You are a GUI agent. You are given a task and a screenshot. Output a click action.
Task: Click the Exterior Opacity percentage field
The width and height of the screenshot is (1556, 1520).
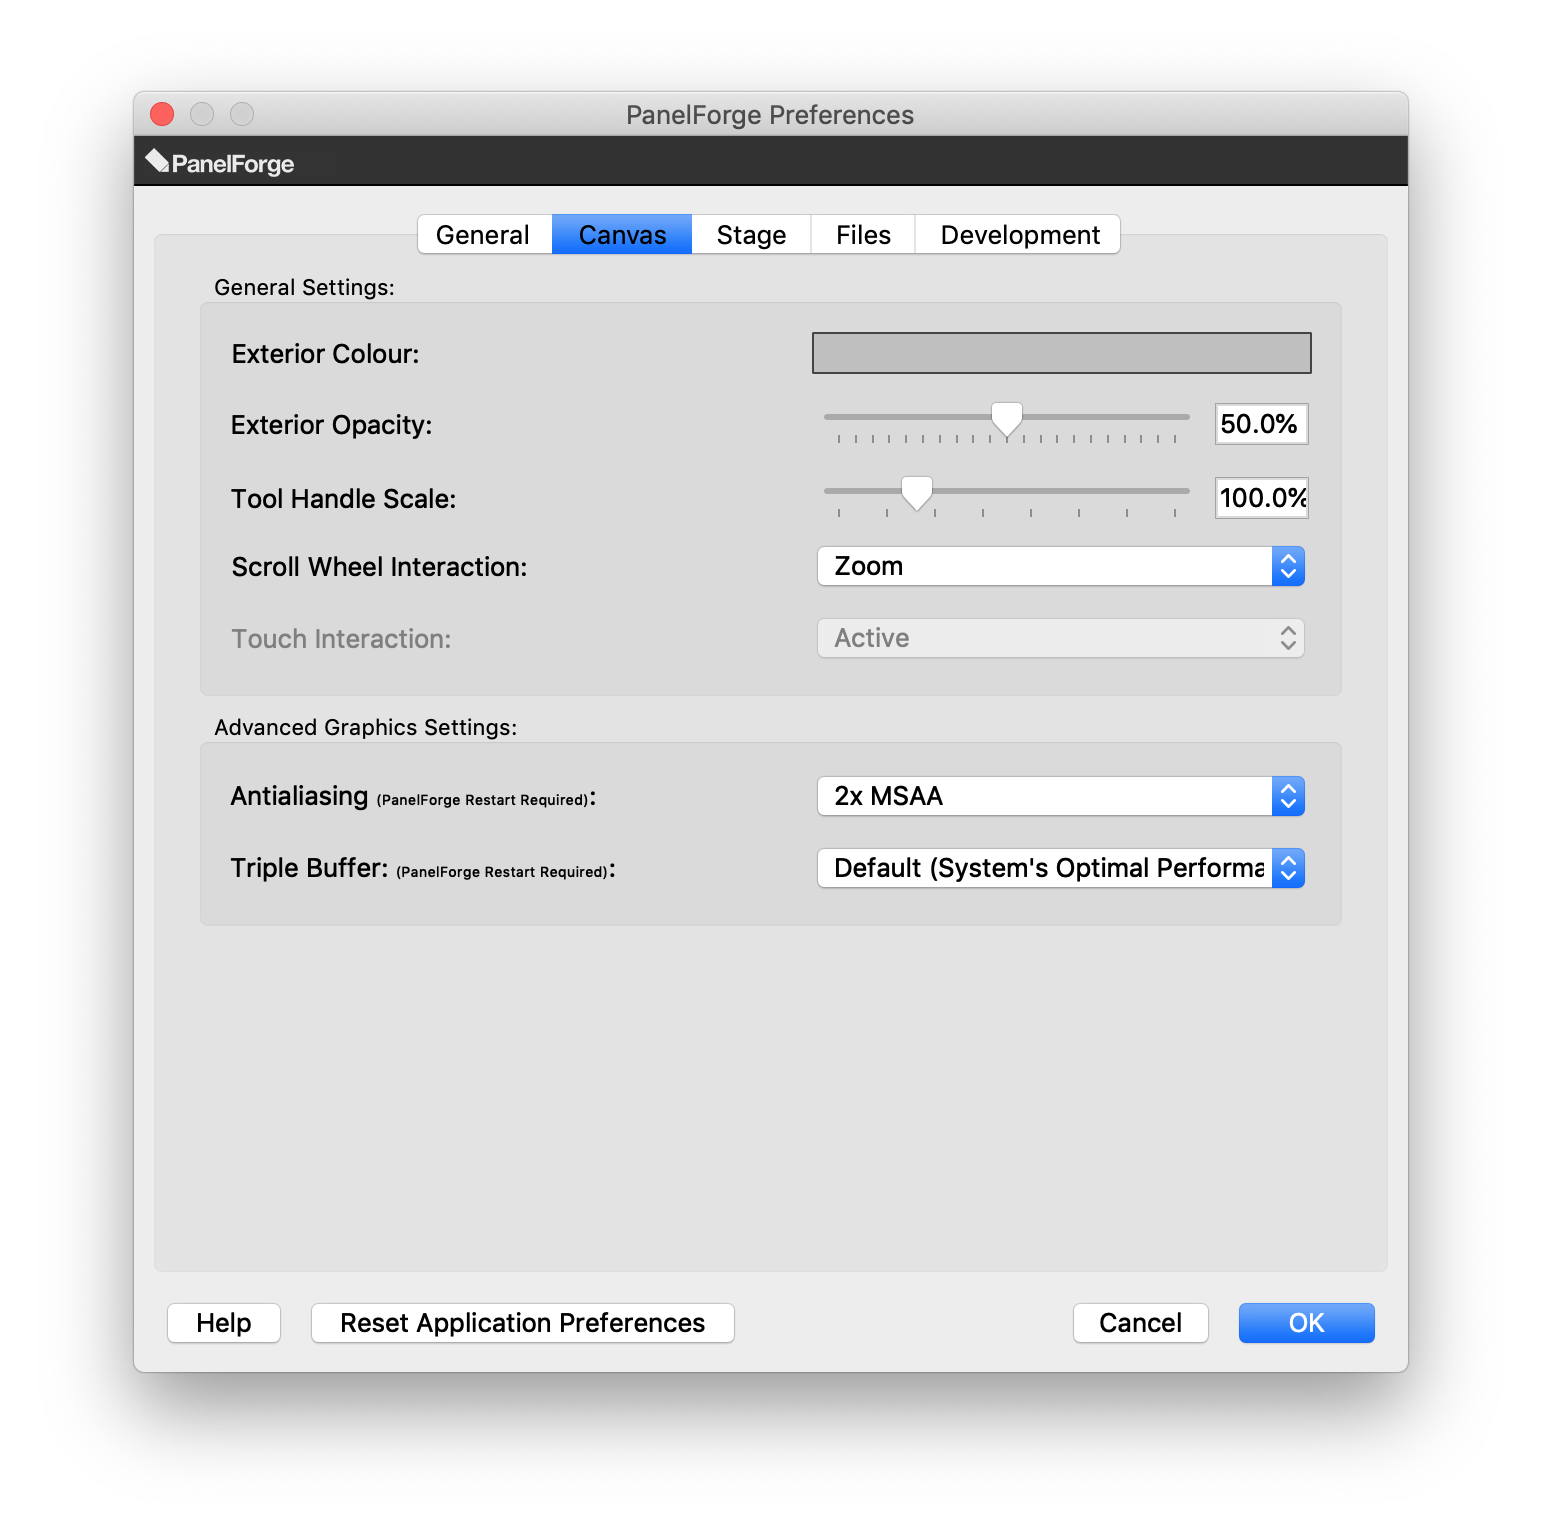(1260, 424)
